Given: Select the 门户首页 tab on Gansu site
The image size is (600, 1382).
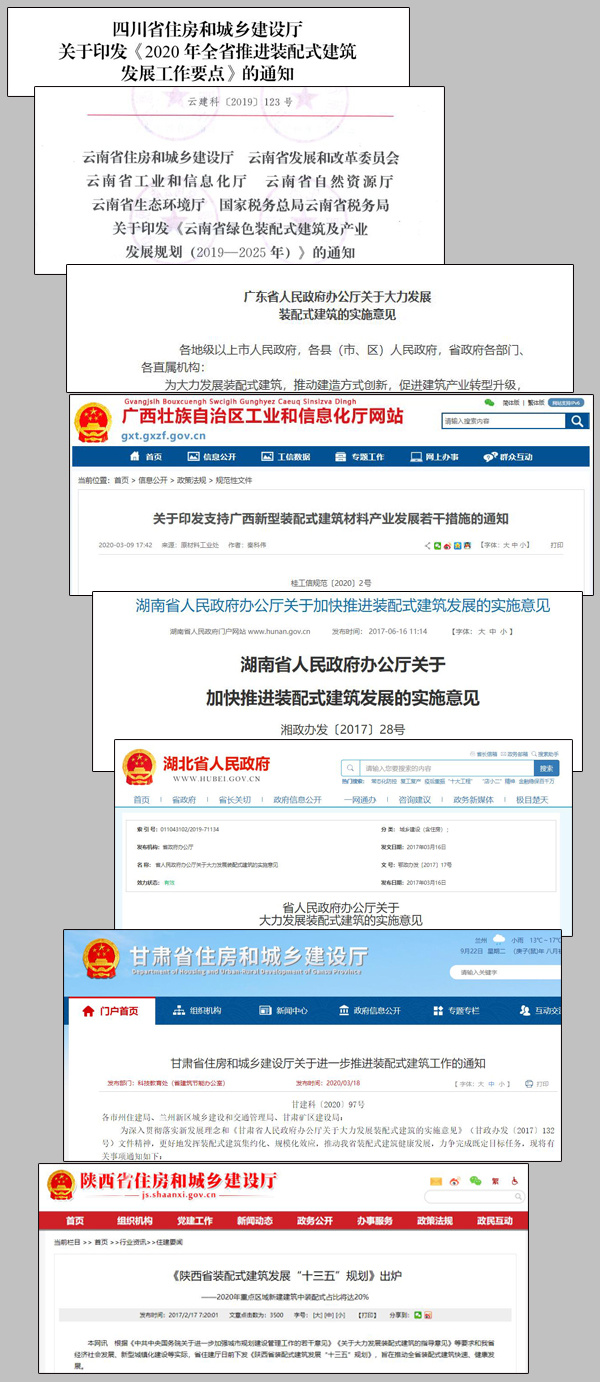Looking at the screenshot, I should tap(110, 1011).
